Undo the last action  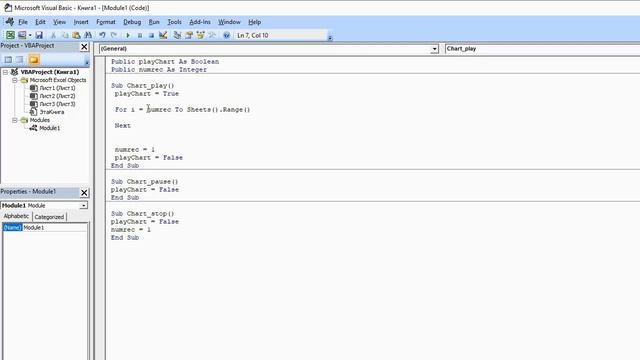point(102,36)
